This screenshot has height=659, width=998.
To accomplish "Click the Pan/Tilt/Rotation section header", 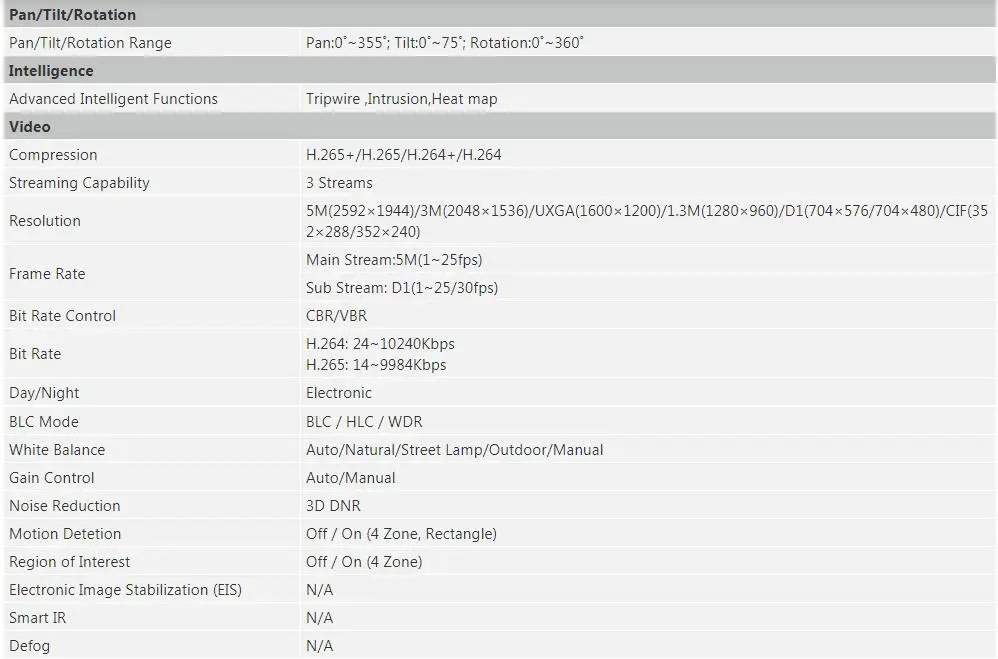I will point(499,14).
